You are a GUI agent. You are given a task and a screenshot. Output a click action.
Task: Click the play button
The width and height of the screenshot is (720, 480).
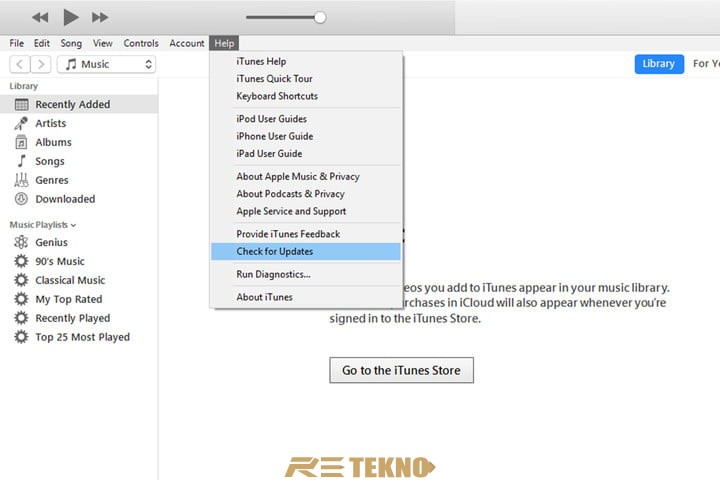tap(70, 17)
